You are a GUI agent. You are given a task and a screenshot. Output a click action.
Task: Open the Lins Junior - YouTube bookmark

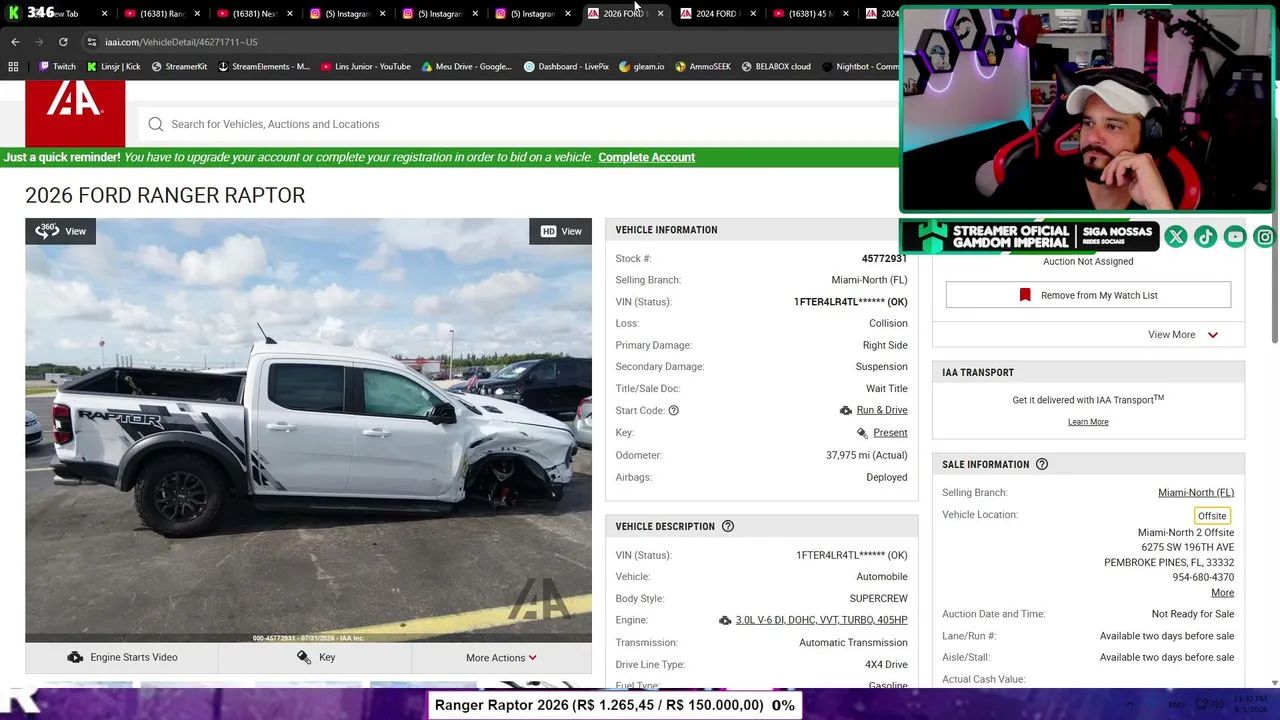pyautogui.click(x=366, y=67)
